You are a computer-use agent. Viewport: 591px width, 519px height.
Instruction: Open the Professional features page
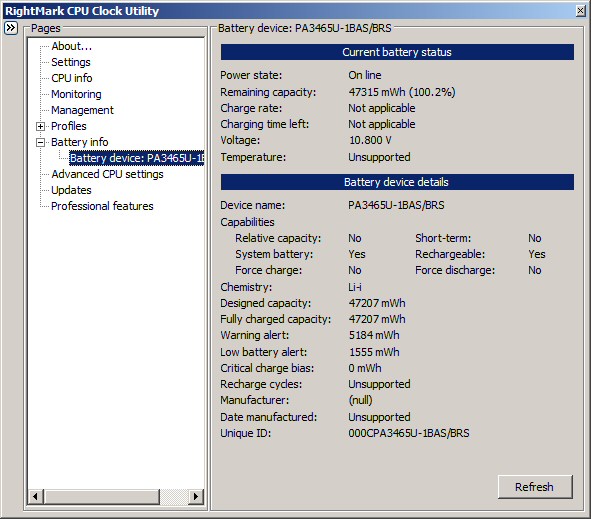point(102,206)
